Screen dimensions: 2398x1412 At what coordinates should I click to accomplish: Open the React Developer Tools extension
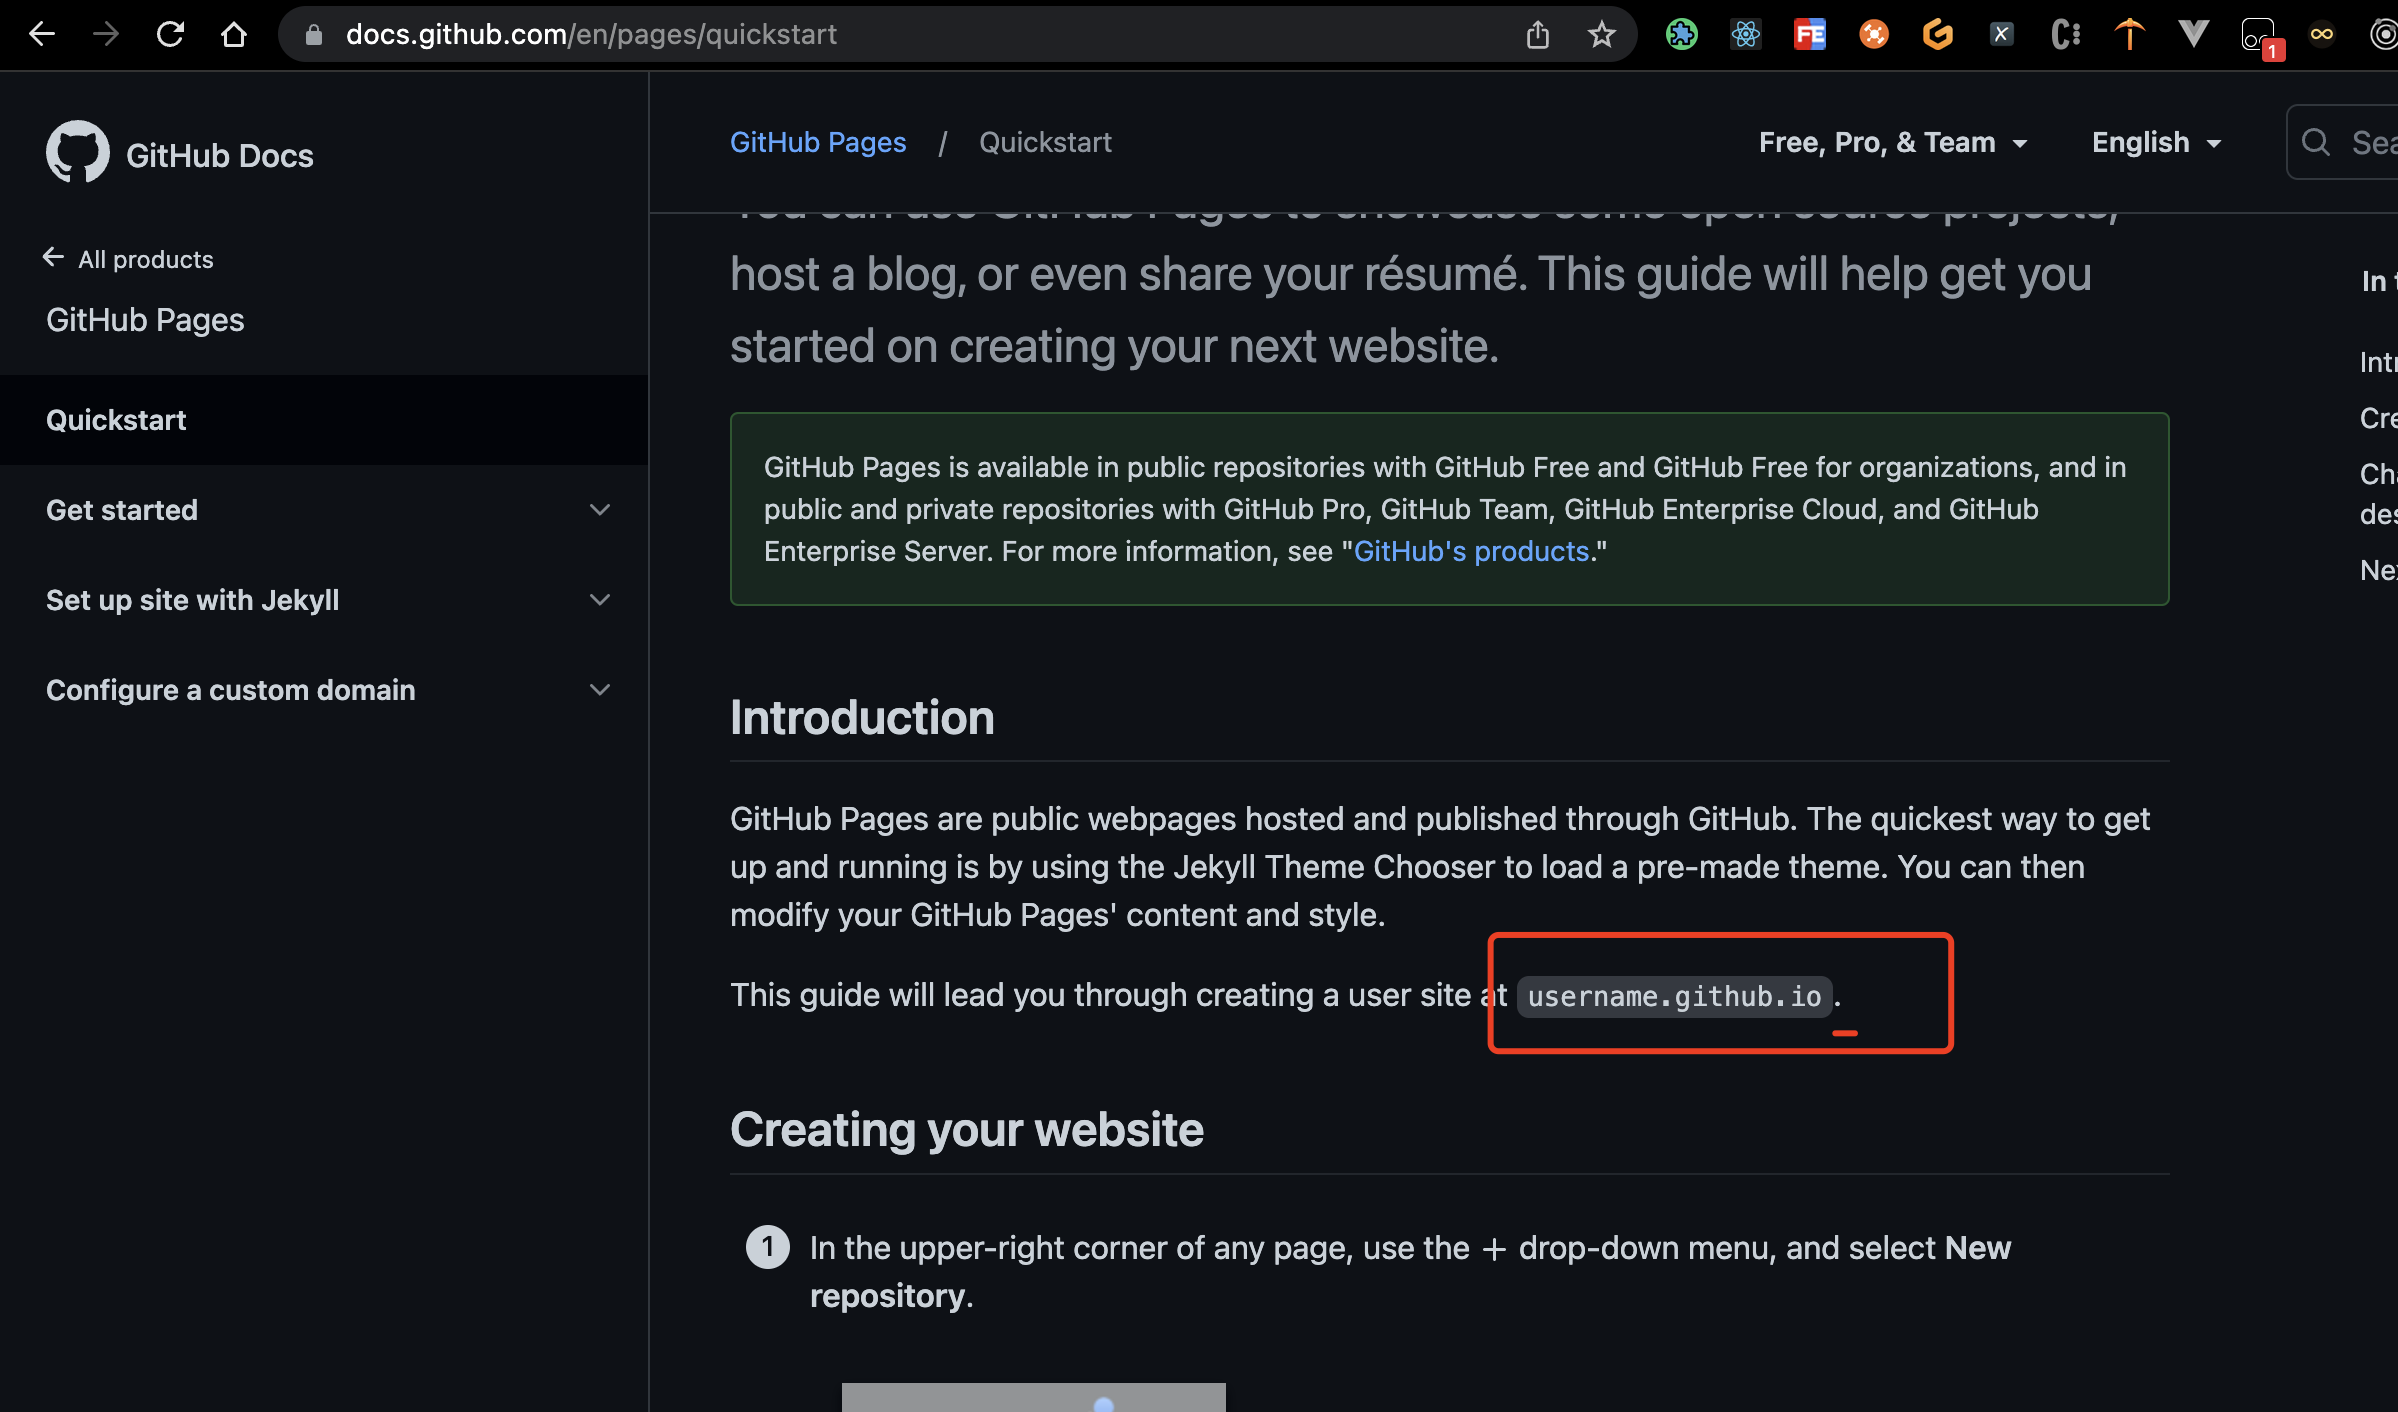coord(1746,34)
